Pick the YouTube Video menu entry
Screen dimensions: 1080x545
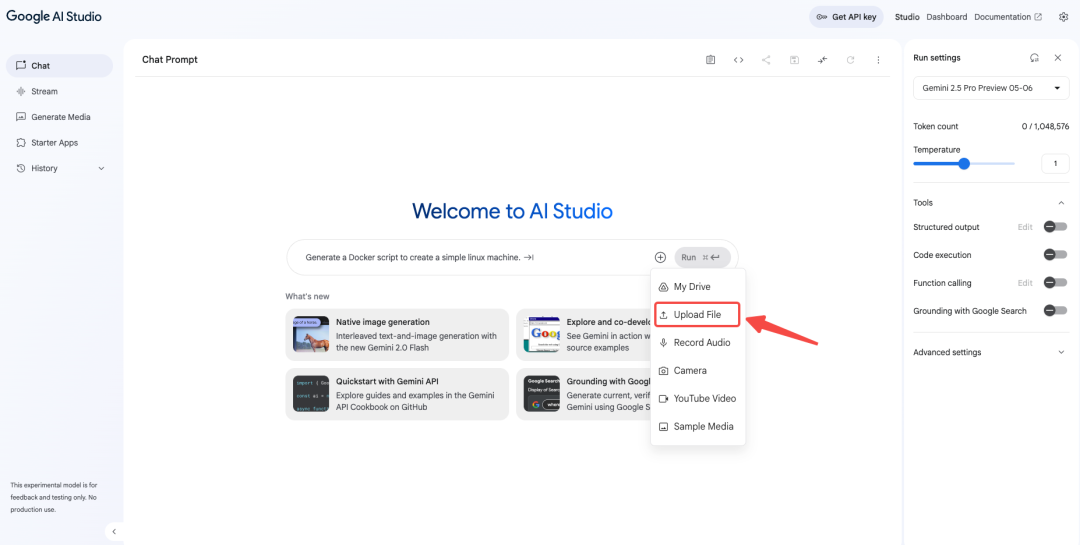pyautogui.click(x=698, y=399)
